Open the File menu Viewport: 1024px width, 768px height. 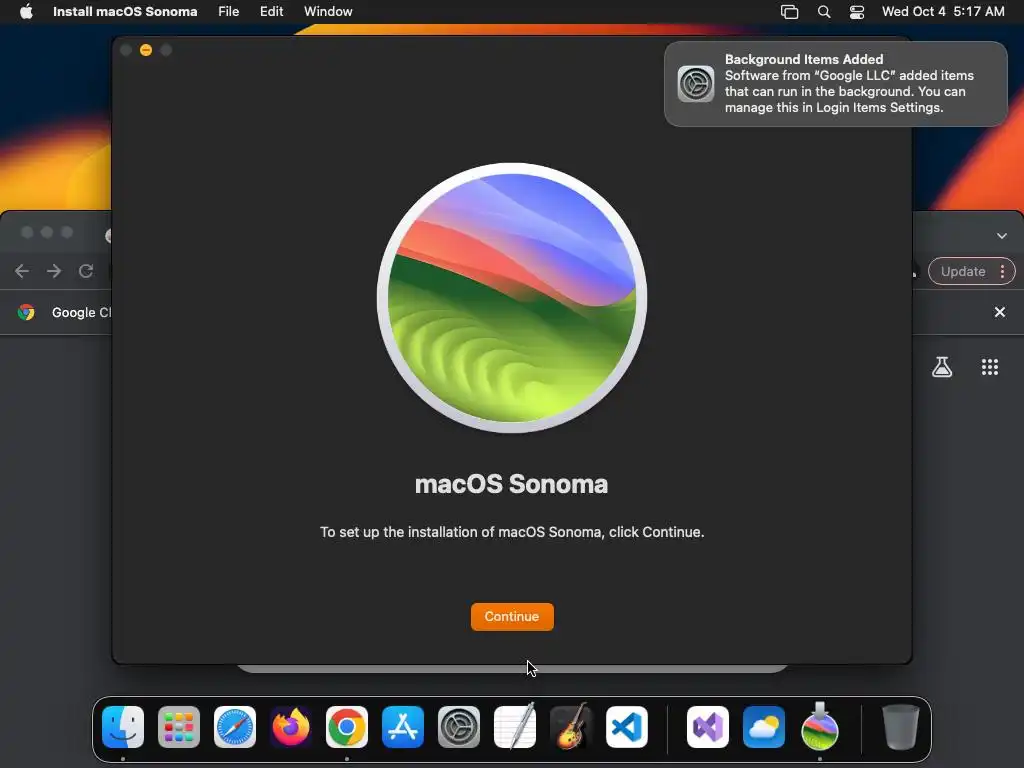pos(229,11)
